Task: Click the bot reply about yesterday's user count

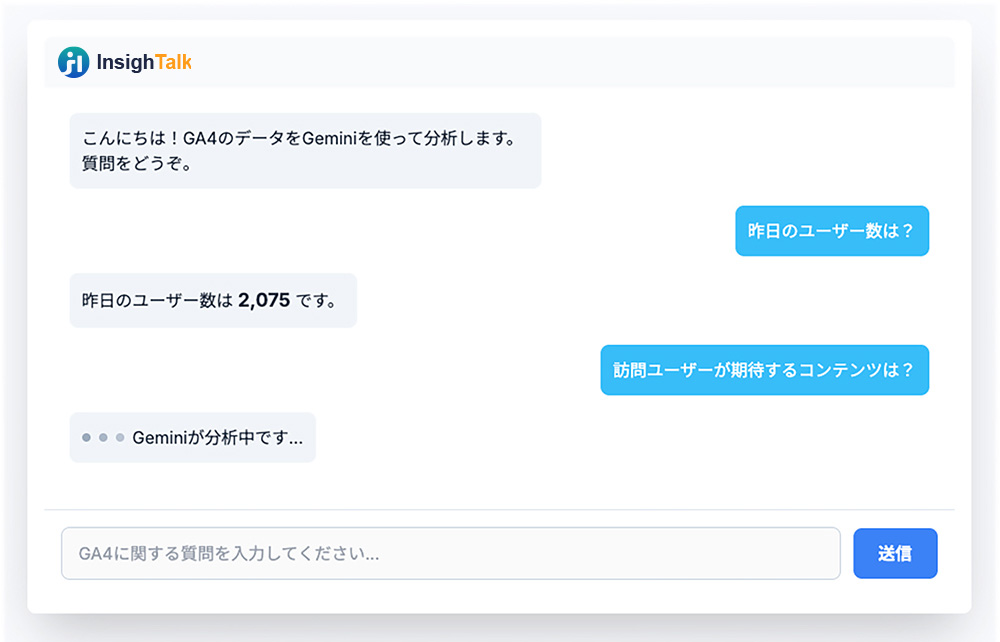Action: pos(213,300)
